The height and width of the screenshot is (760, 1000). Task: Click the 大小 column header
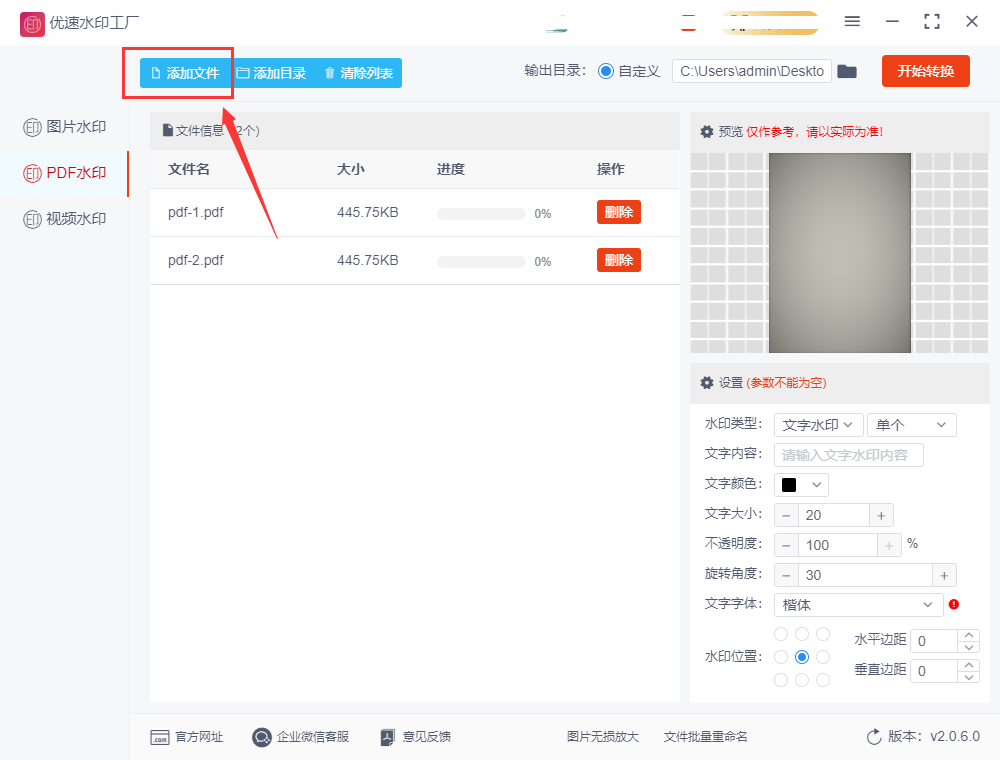pos(351,169)
